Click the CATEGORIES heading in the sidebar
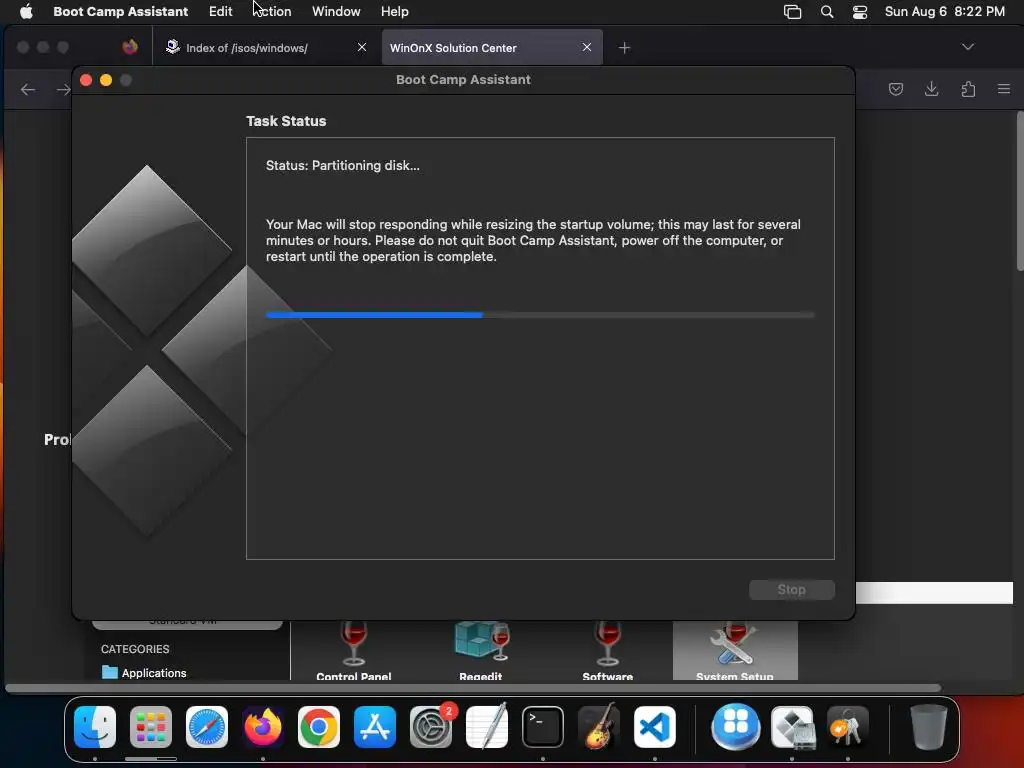1024x768 pixels. (135, 649)
